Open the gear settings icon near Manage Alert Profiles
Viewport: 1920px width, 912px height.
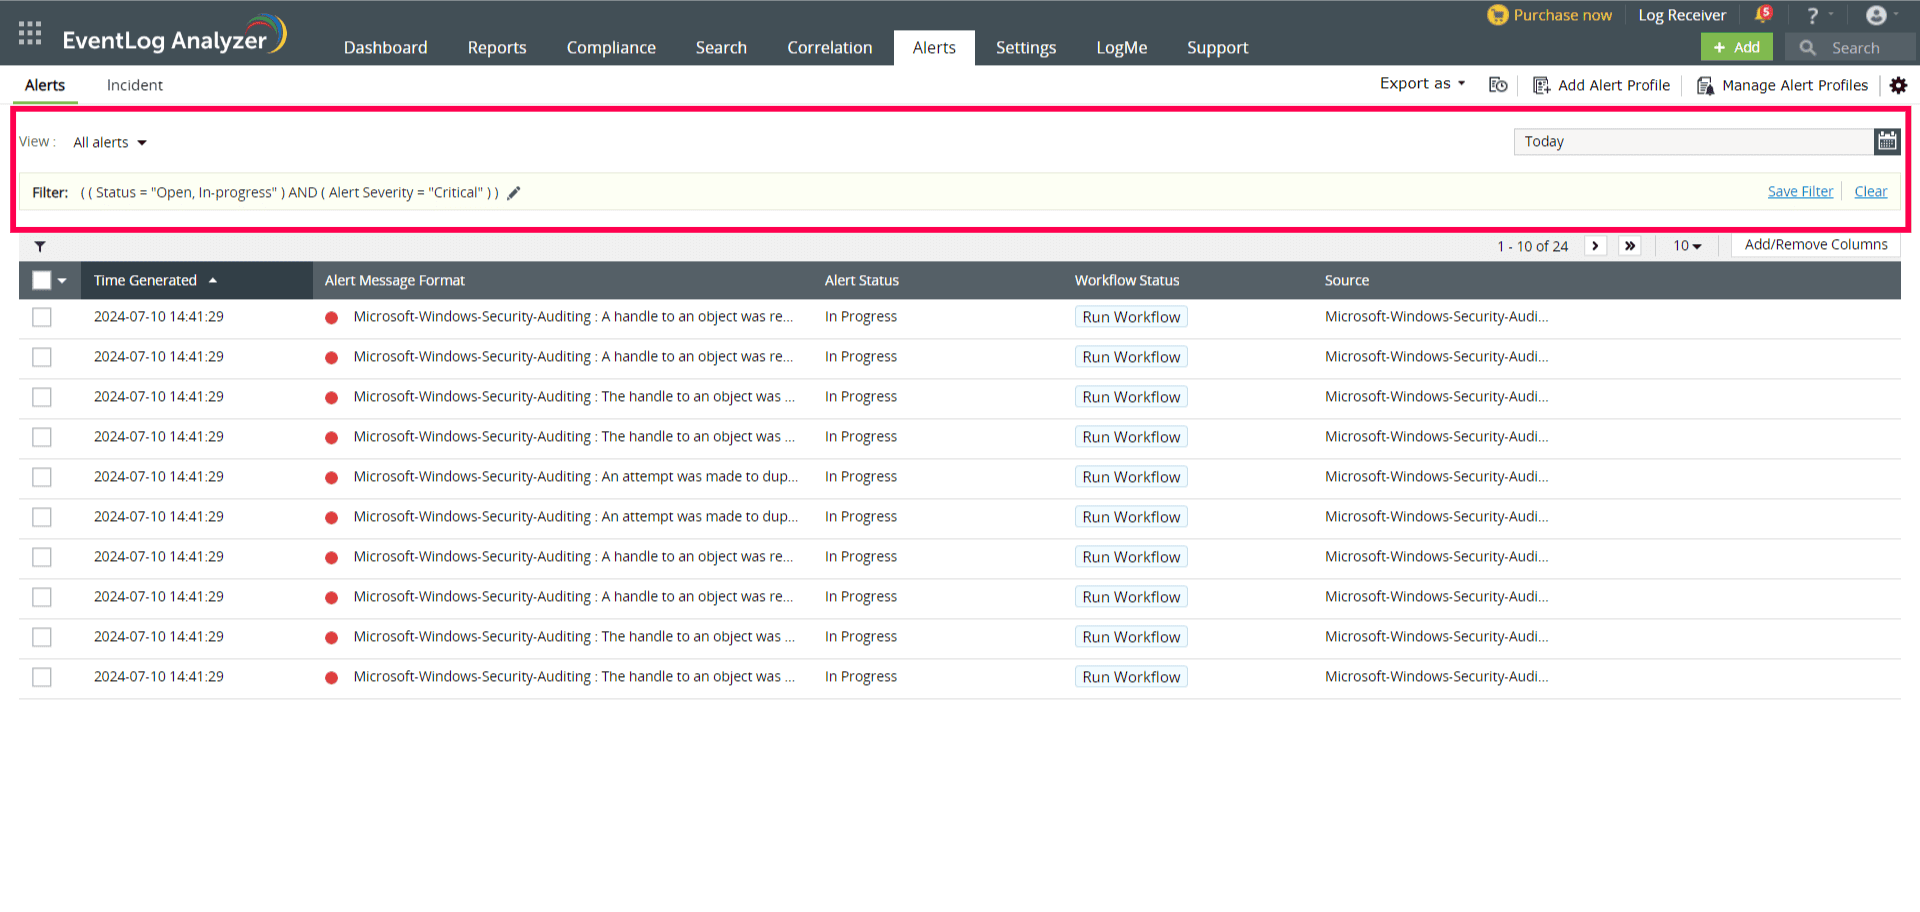pos(1897,85)
